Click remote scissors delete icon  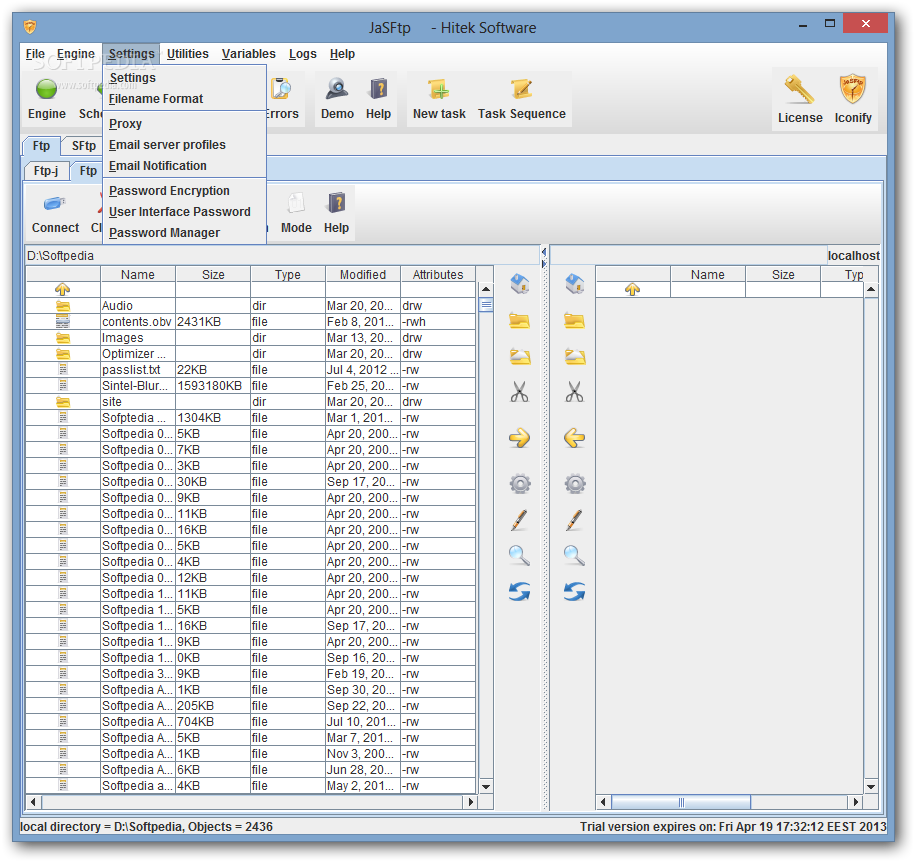point(575,392)
